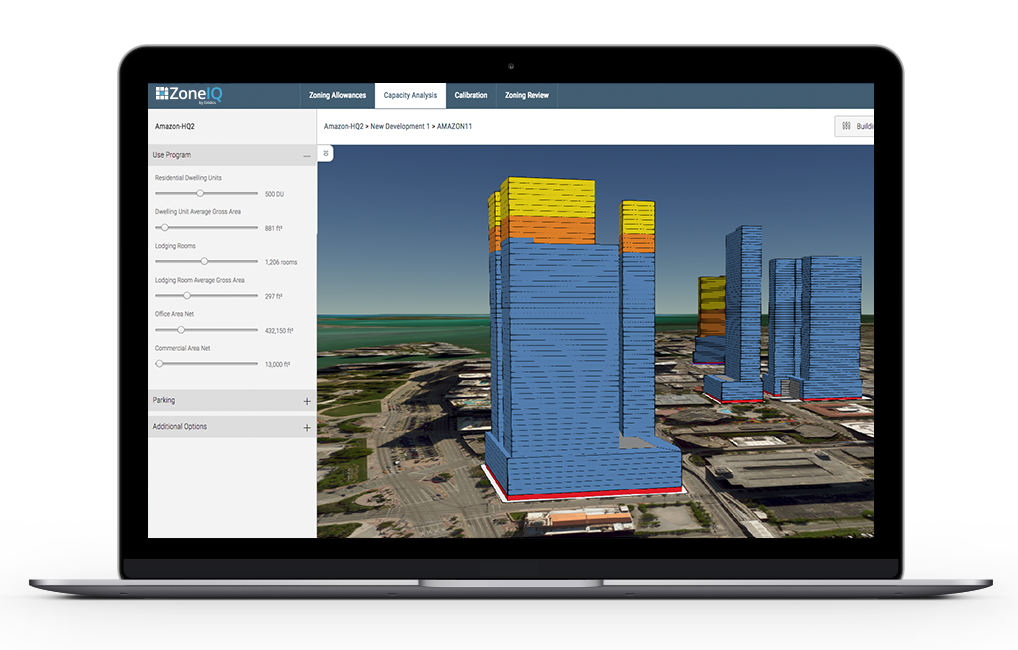Adjust the Residential Dwelling Units slider
The width and height of the screenshot is (1018, 650).
tap(199, 193)
